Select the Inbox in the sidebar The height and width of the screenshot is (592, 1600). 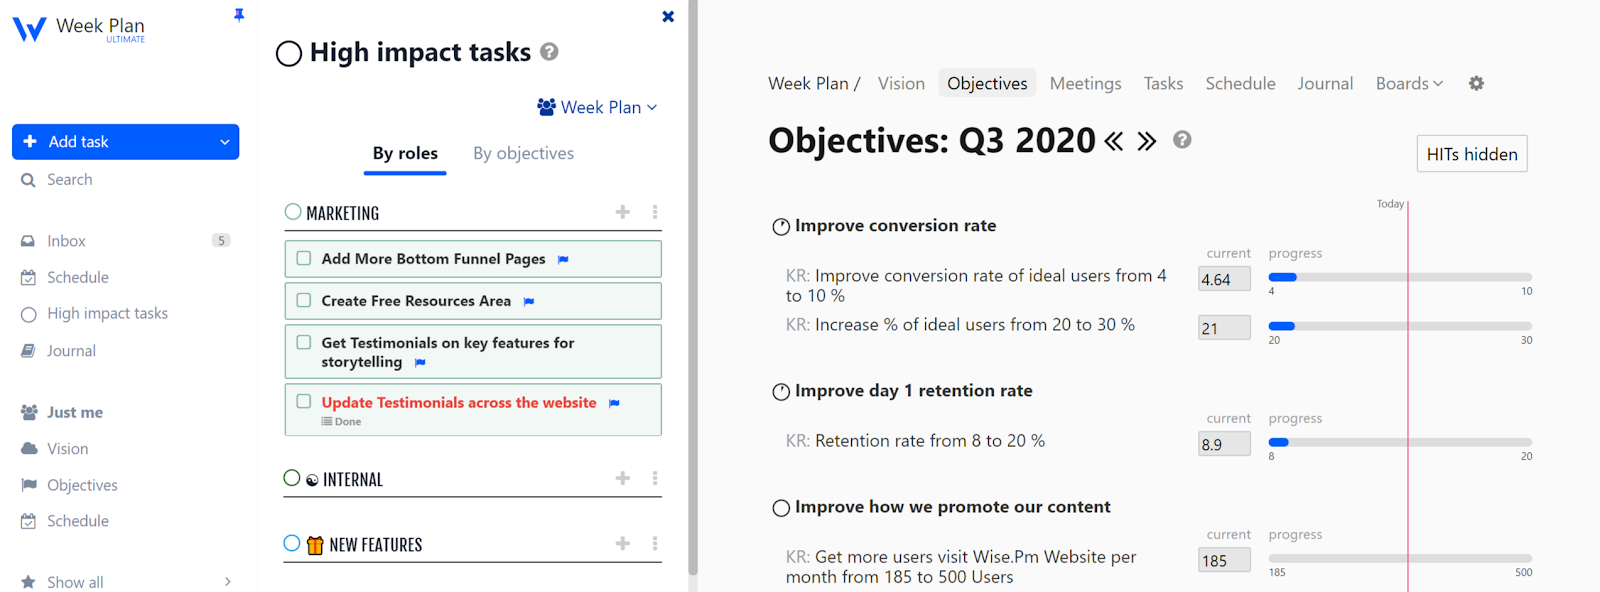(x=65, y=240)
